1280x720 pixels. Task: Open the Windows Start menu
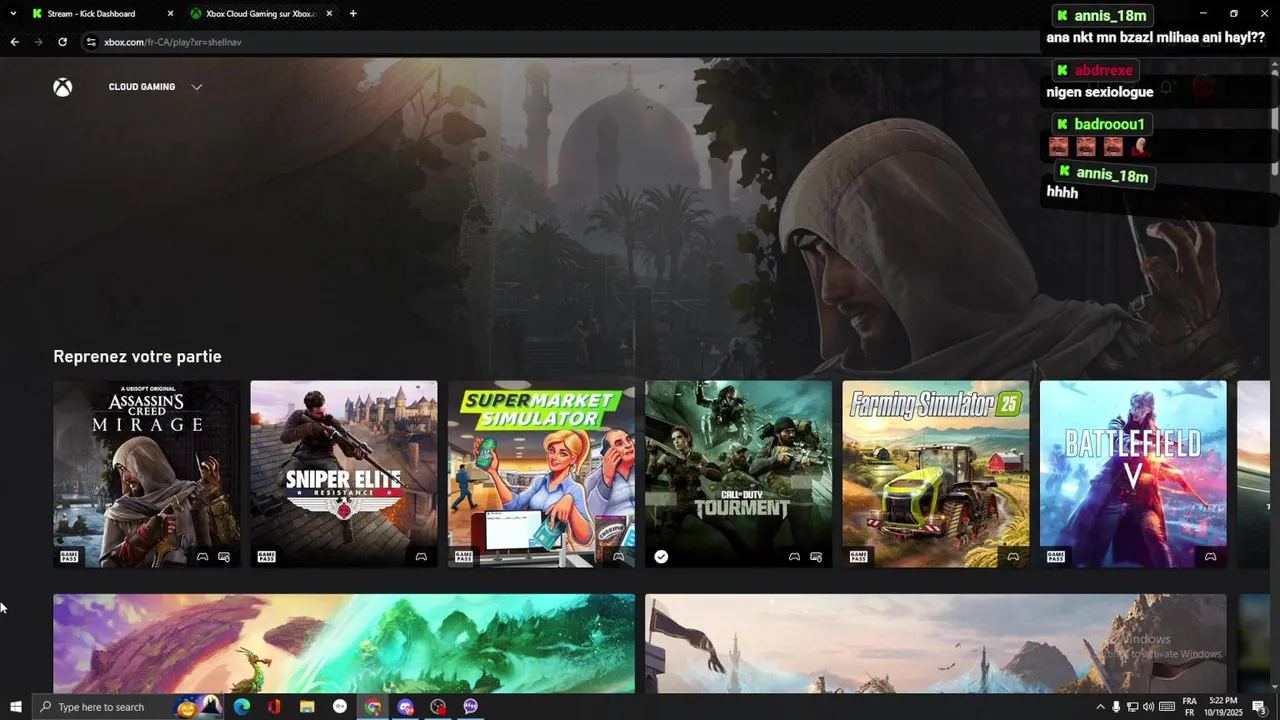[x=15, y=707]
